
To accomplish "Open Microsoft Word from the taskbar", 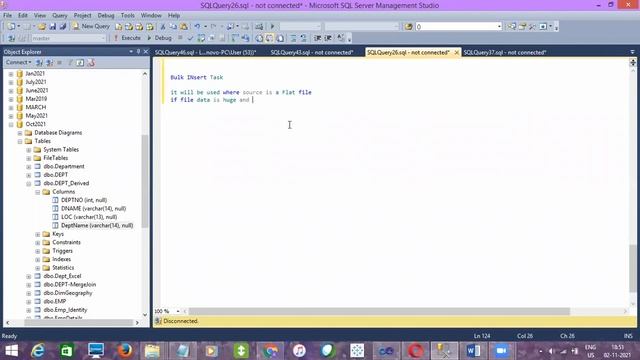I will point(473,351).
